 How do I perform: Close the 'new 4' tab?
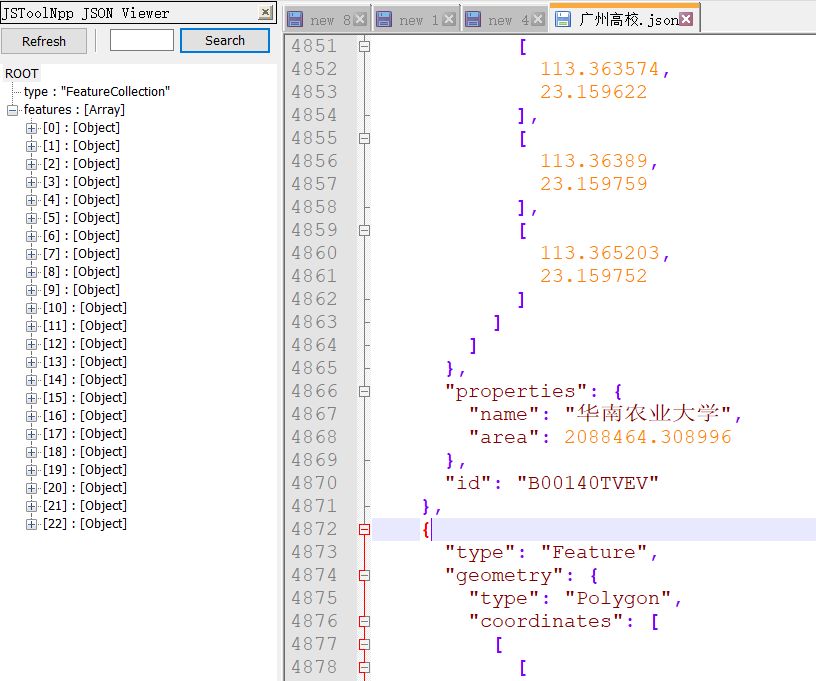click(x=538, y=20)
